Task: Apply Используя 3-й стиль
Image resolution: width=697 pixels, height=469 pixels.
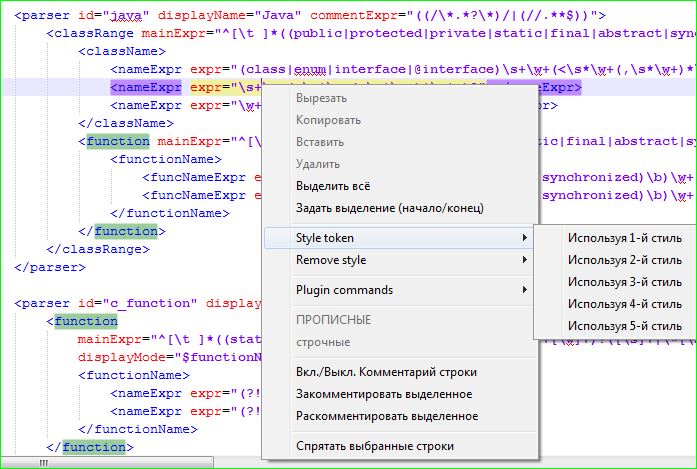Action: (625, 282)
